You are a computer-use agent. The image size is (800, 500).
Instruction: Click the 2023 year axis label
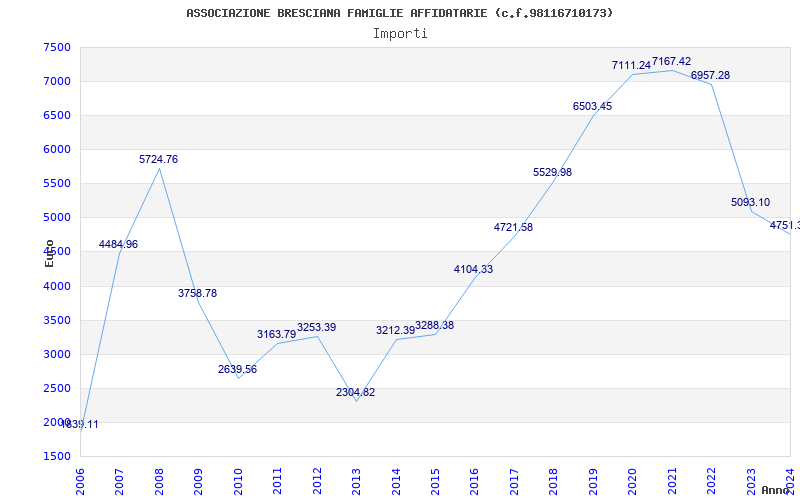751,482
